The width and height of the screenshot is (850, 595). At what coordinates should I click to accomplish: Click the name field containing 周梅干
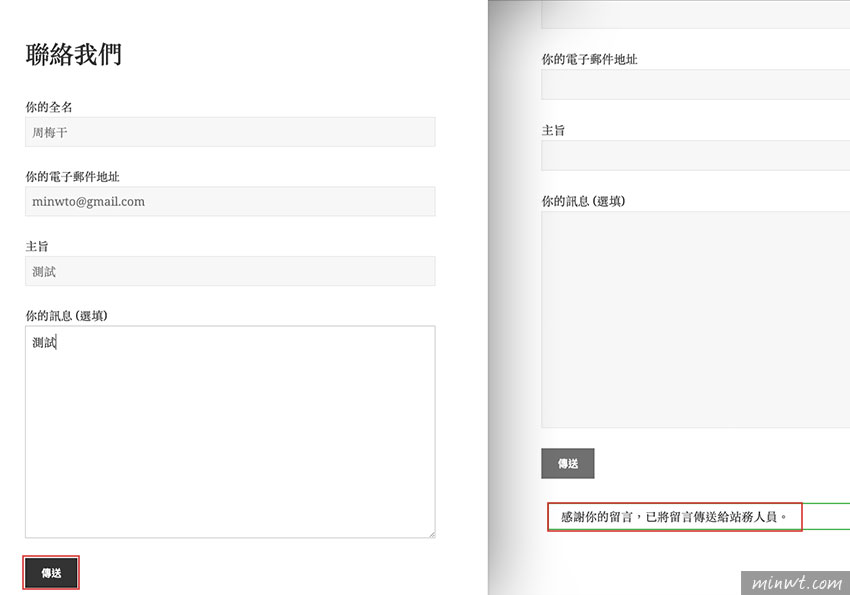click(230, 132)
